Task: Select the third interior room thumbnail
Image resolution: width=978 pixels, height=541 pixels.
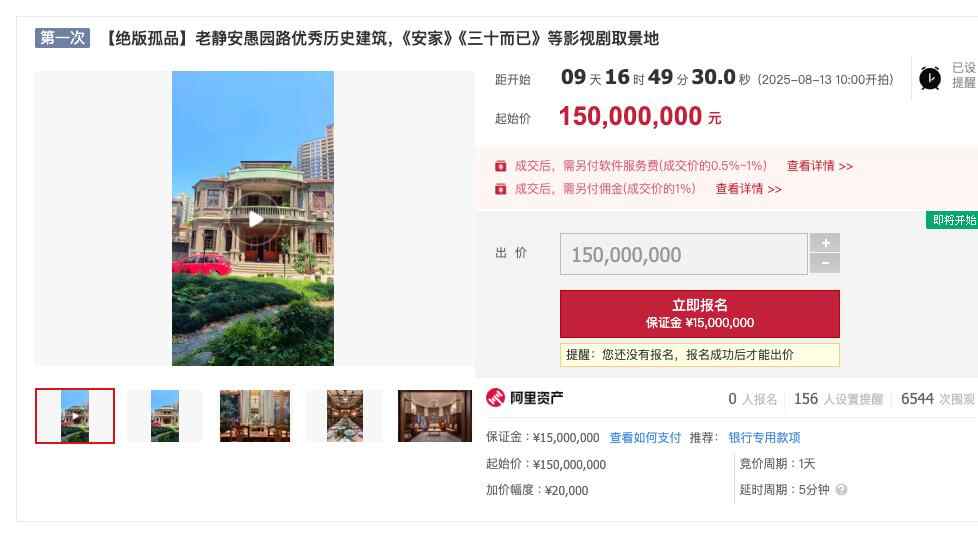Action: 255,416
